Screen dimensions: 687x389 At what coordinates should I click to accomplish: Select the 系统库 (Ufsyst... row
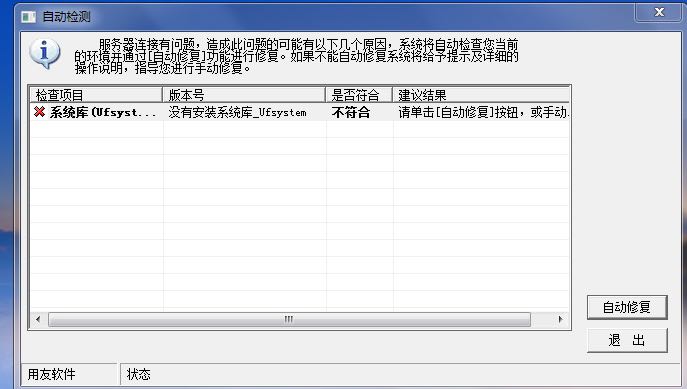pos(300,113)
